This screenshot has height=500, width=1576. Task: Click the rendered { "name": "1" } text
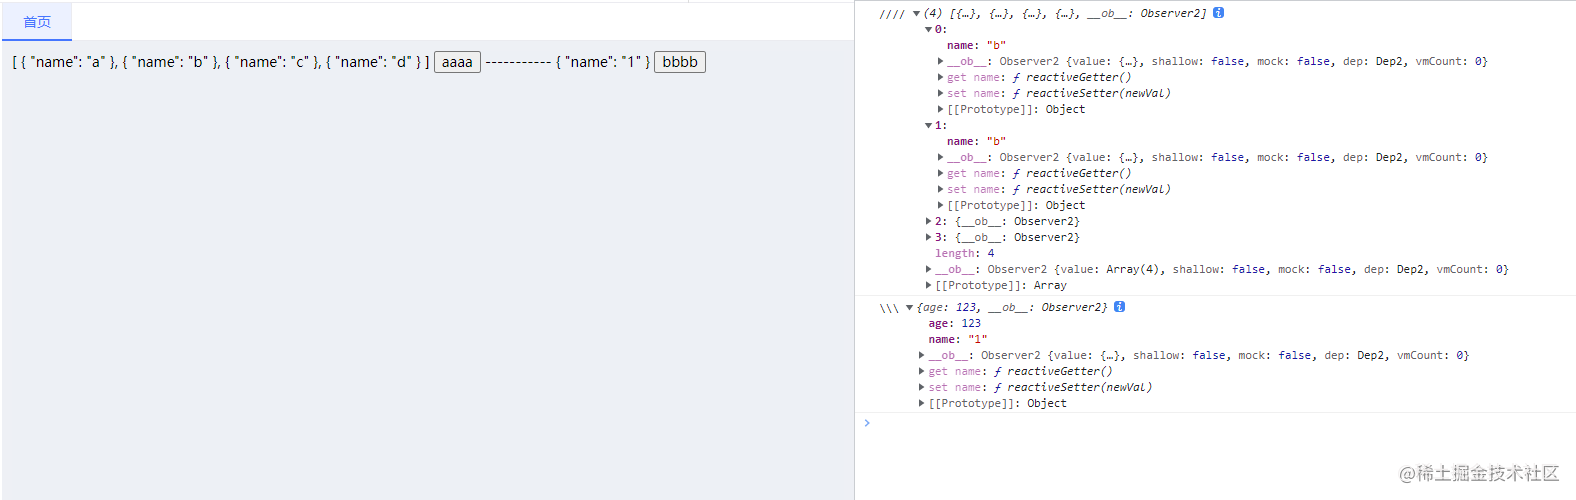(603, 62)
